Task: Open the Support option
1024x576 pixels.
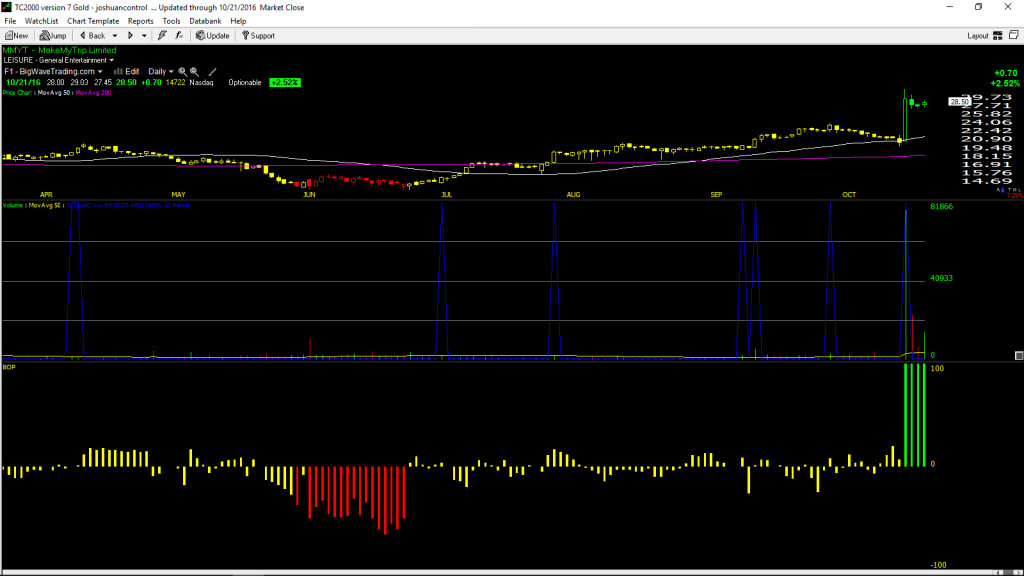Action: coord(258,36)
